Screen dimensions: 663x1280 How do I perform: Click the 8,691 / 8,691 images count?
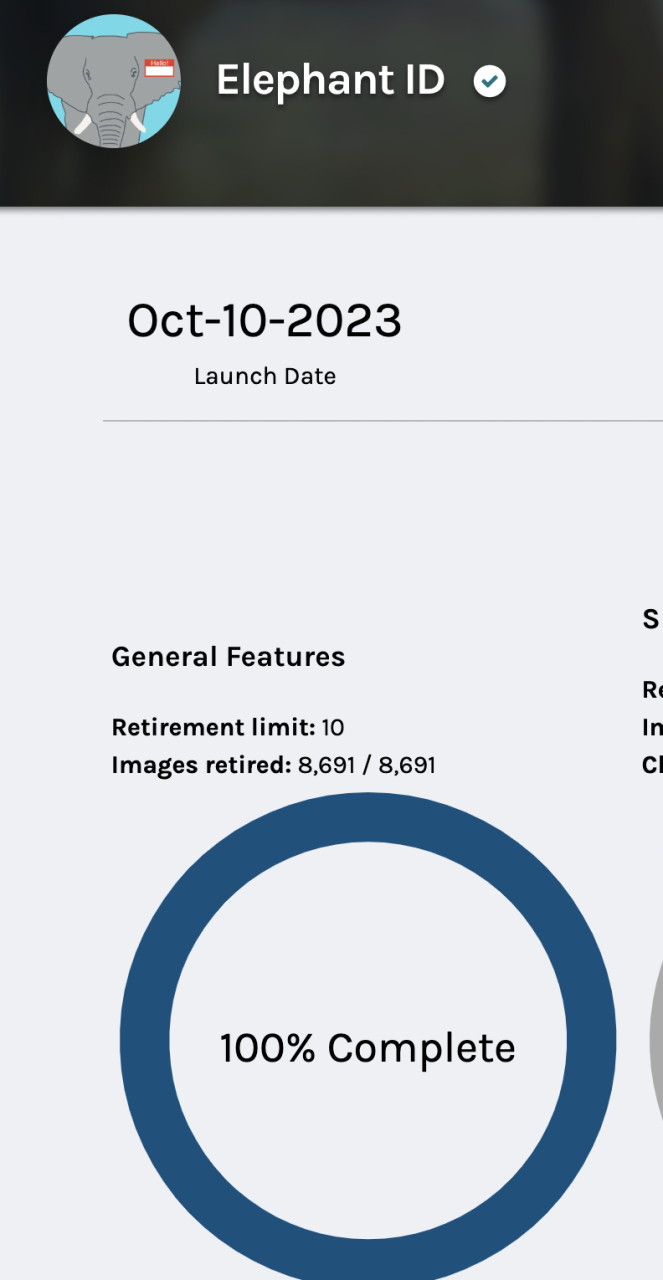(367, 765)
